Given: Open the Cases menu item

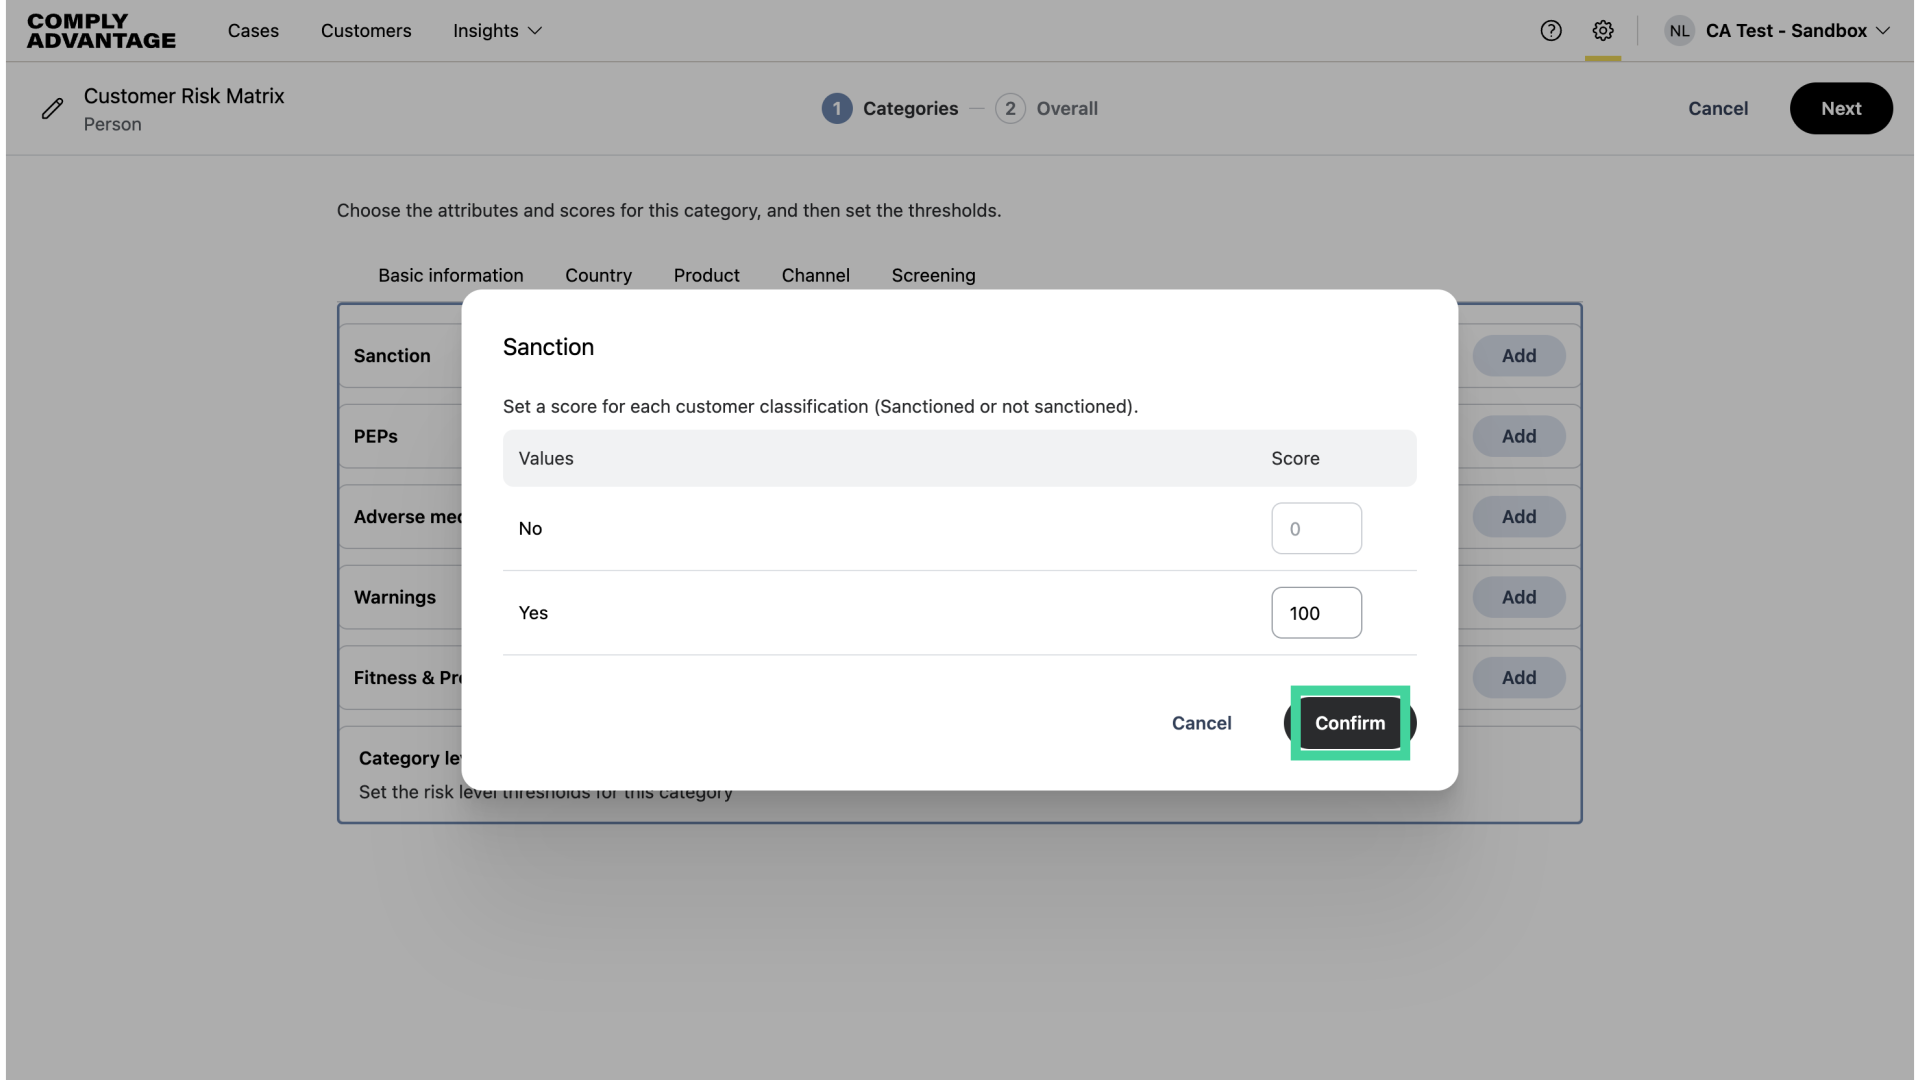Looking at the screenshot, I should pyautogui.click(x=253, y=31).
